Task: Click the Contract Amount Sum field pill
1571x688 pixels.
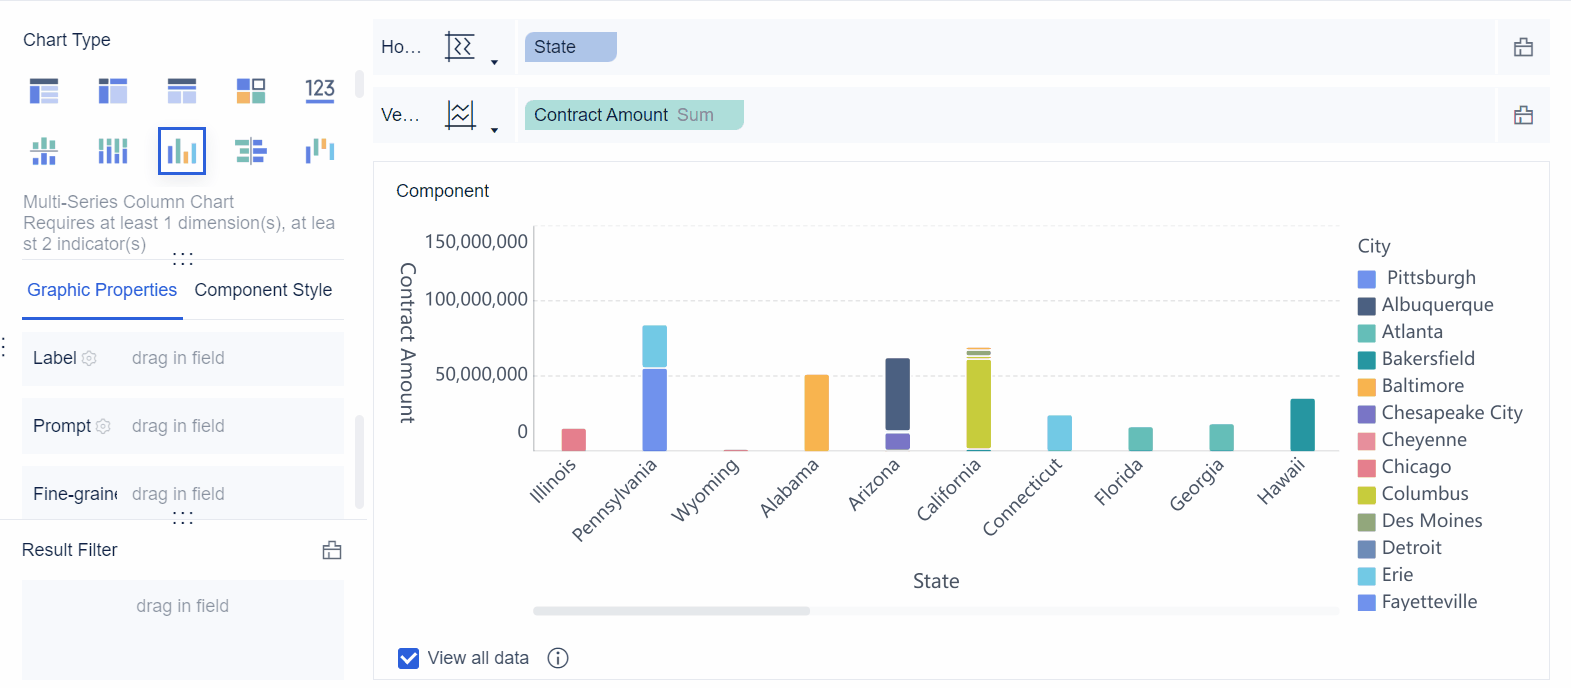Action: click(633, 115)
